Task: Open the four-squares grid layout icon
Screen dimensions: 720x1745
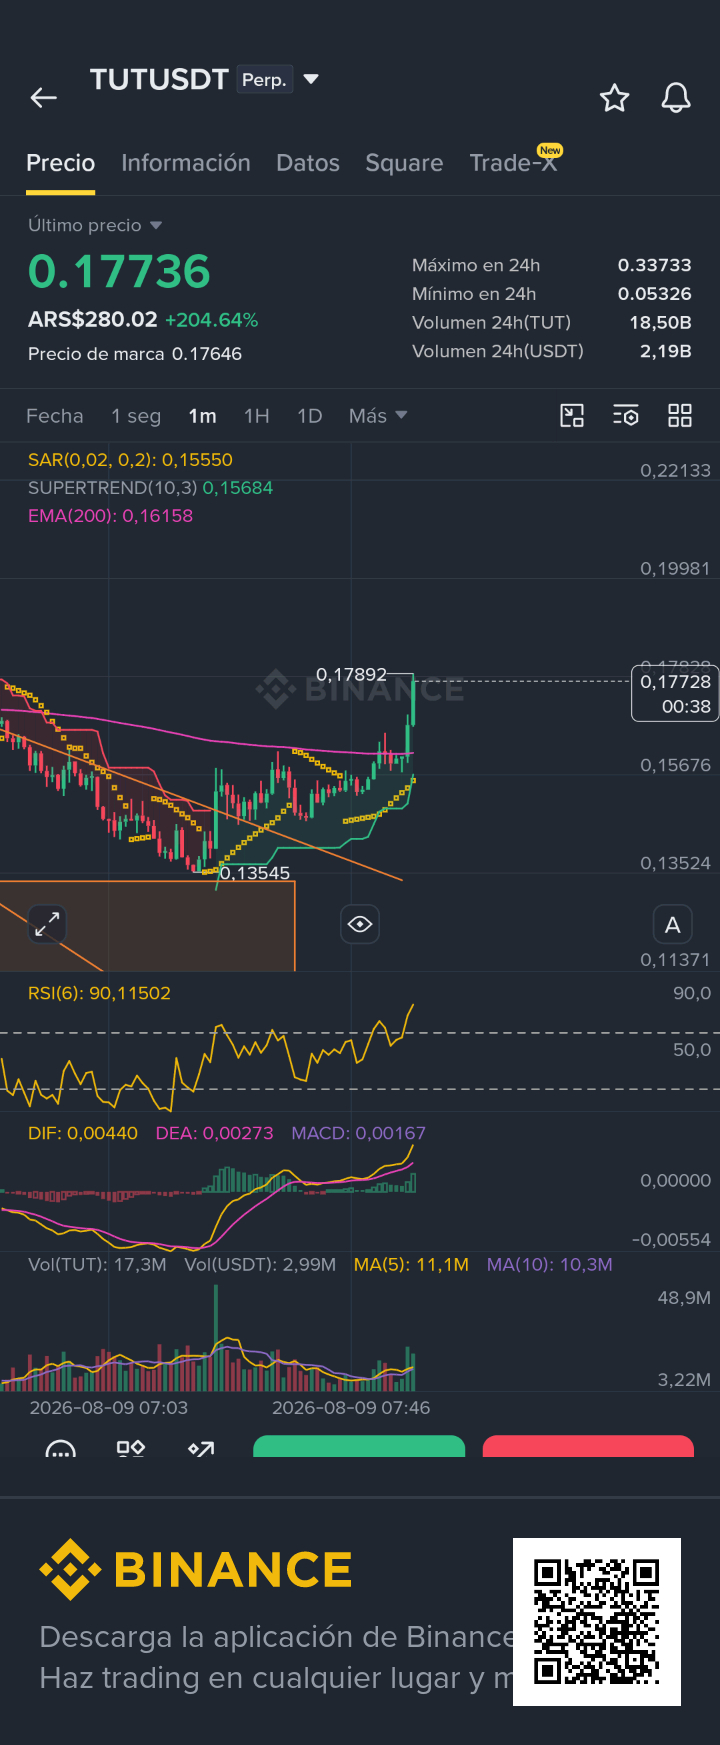Action: pos(680,416)
